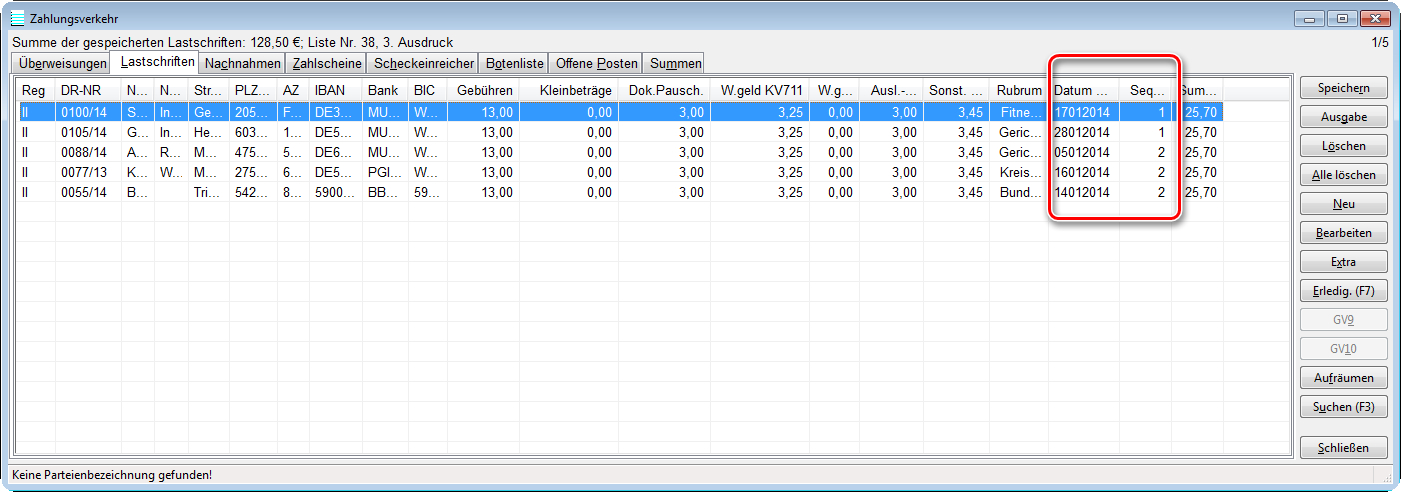Sort by the Gebühren column header

(483, 90)
